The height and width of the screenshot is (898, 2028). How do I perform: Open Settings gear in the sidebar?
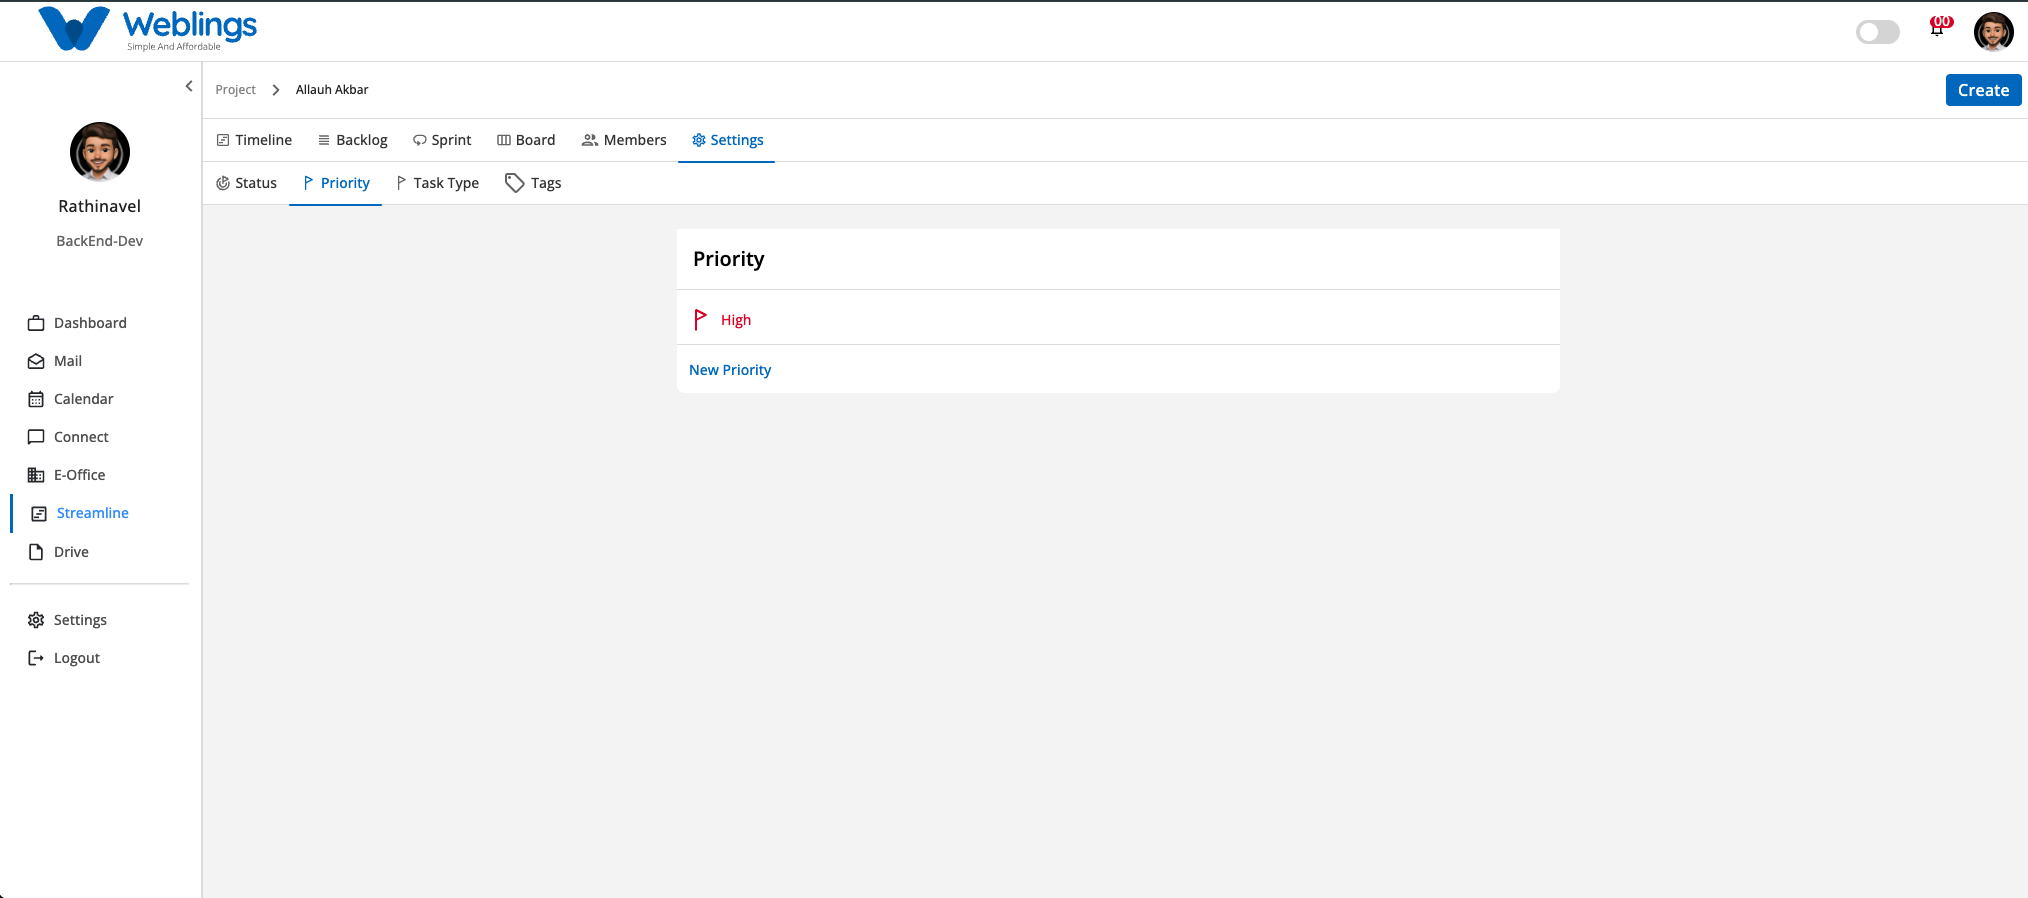coord(67,620)
